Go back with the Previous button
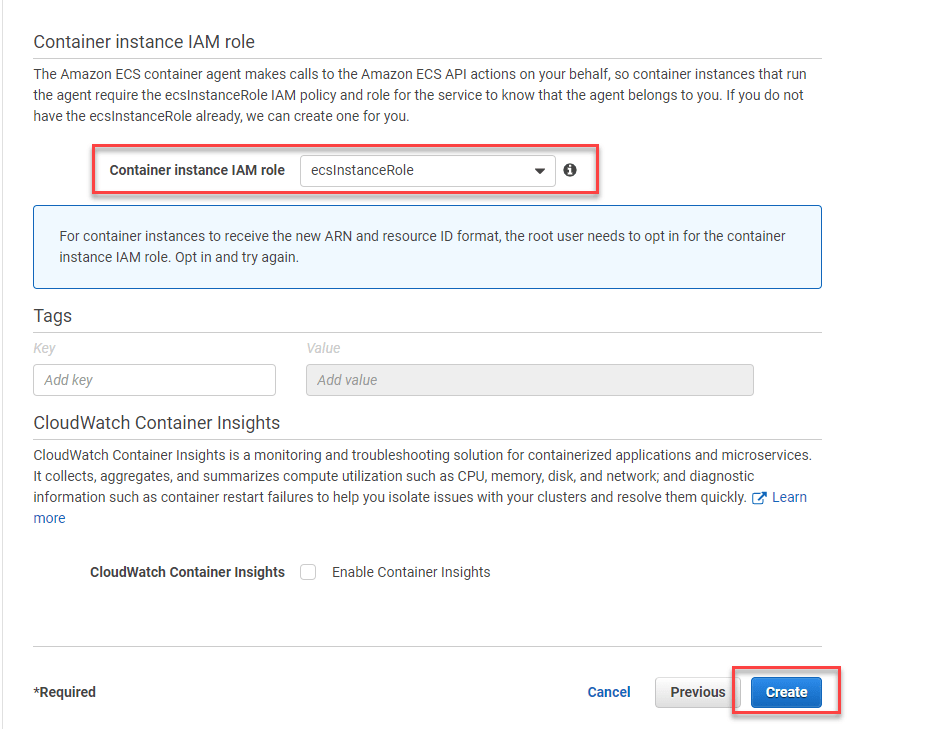 pos(697,692)
